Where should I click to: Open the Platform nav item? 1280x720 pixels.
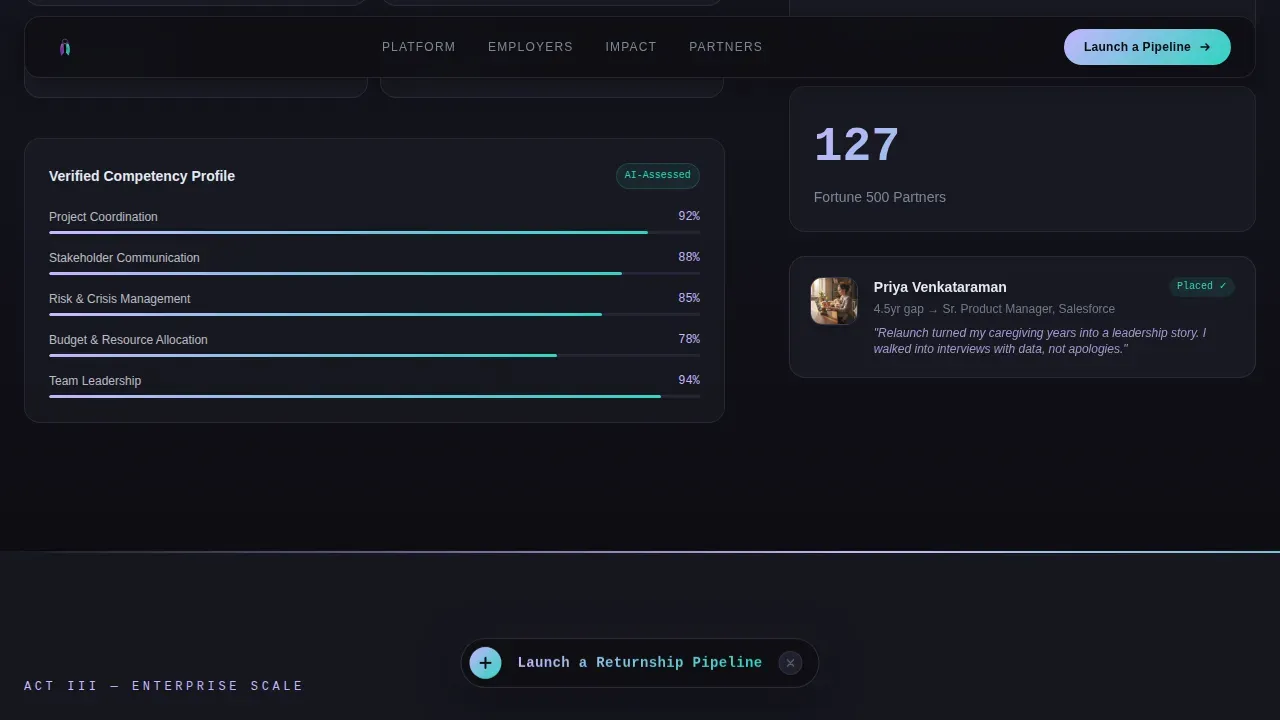pos(418,47)
